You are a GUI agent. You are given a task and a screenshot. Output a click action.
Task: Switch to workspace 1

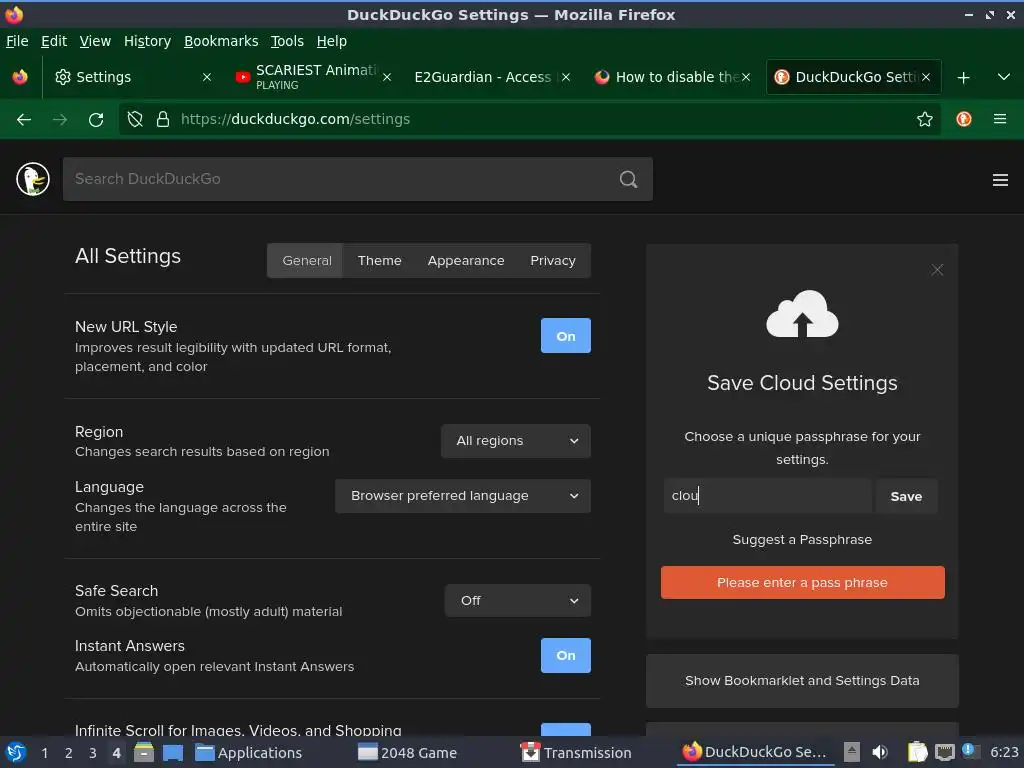(x=44, y=753)
